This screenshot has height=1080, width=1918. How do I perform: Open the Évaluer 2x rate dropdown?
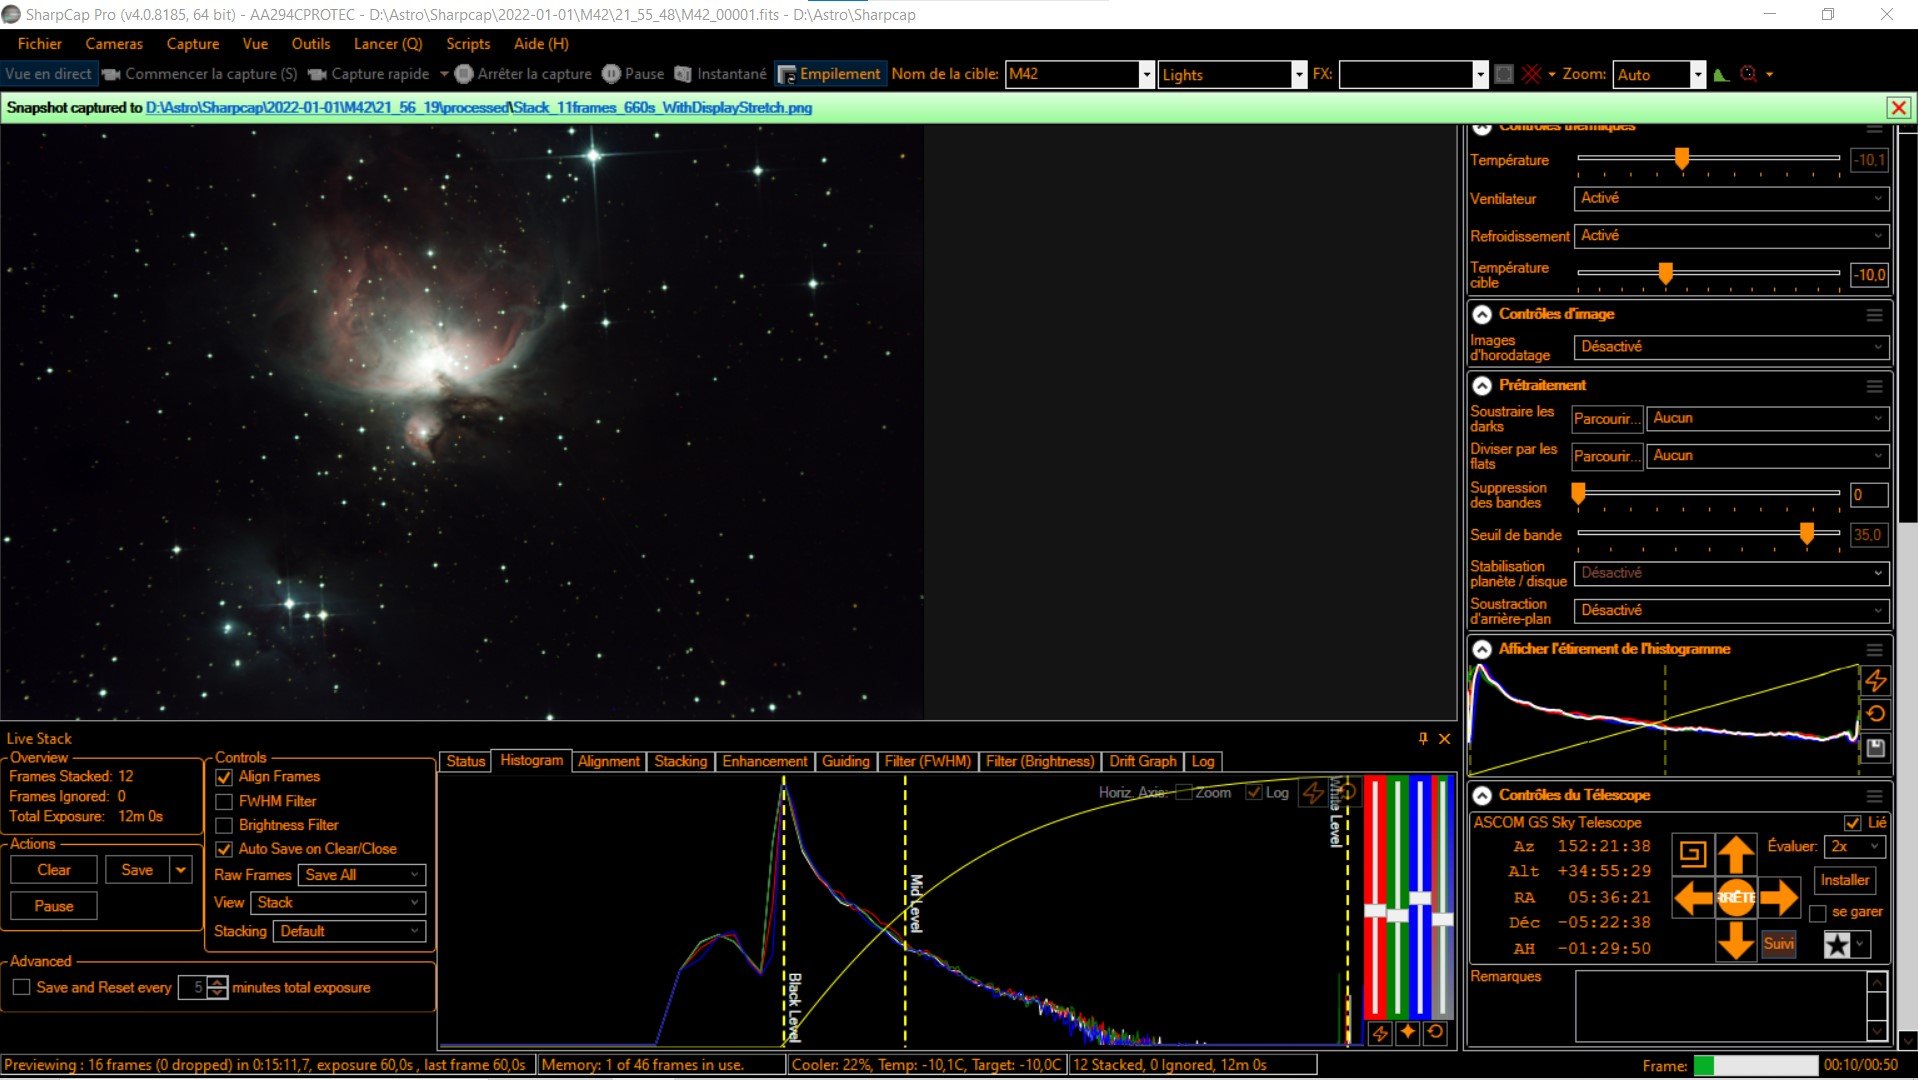coord(1855,847)
